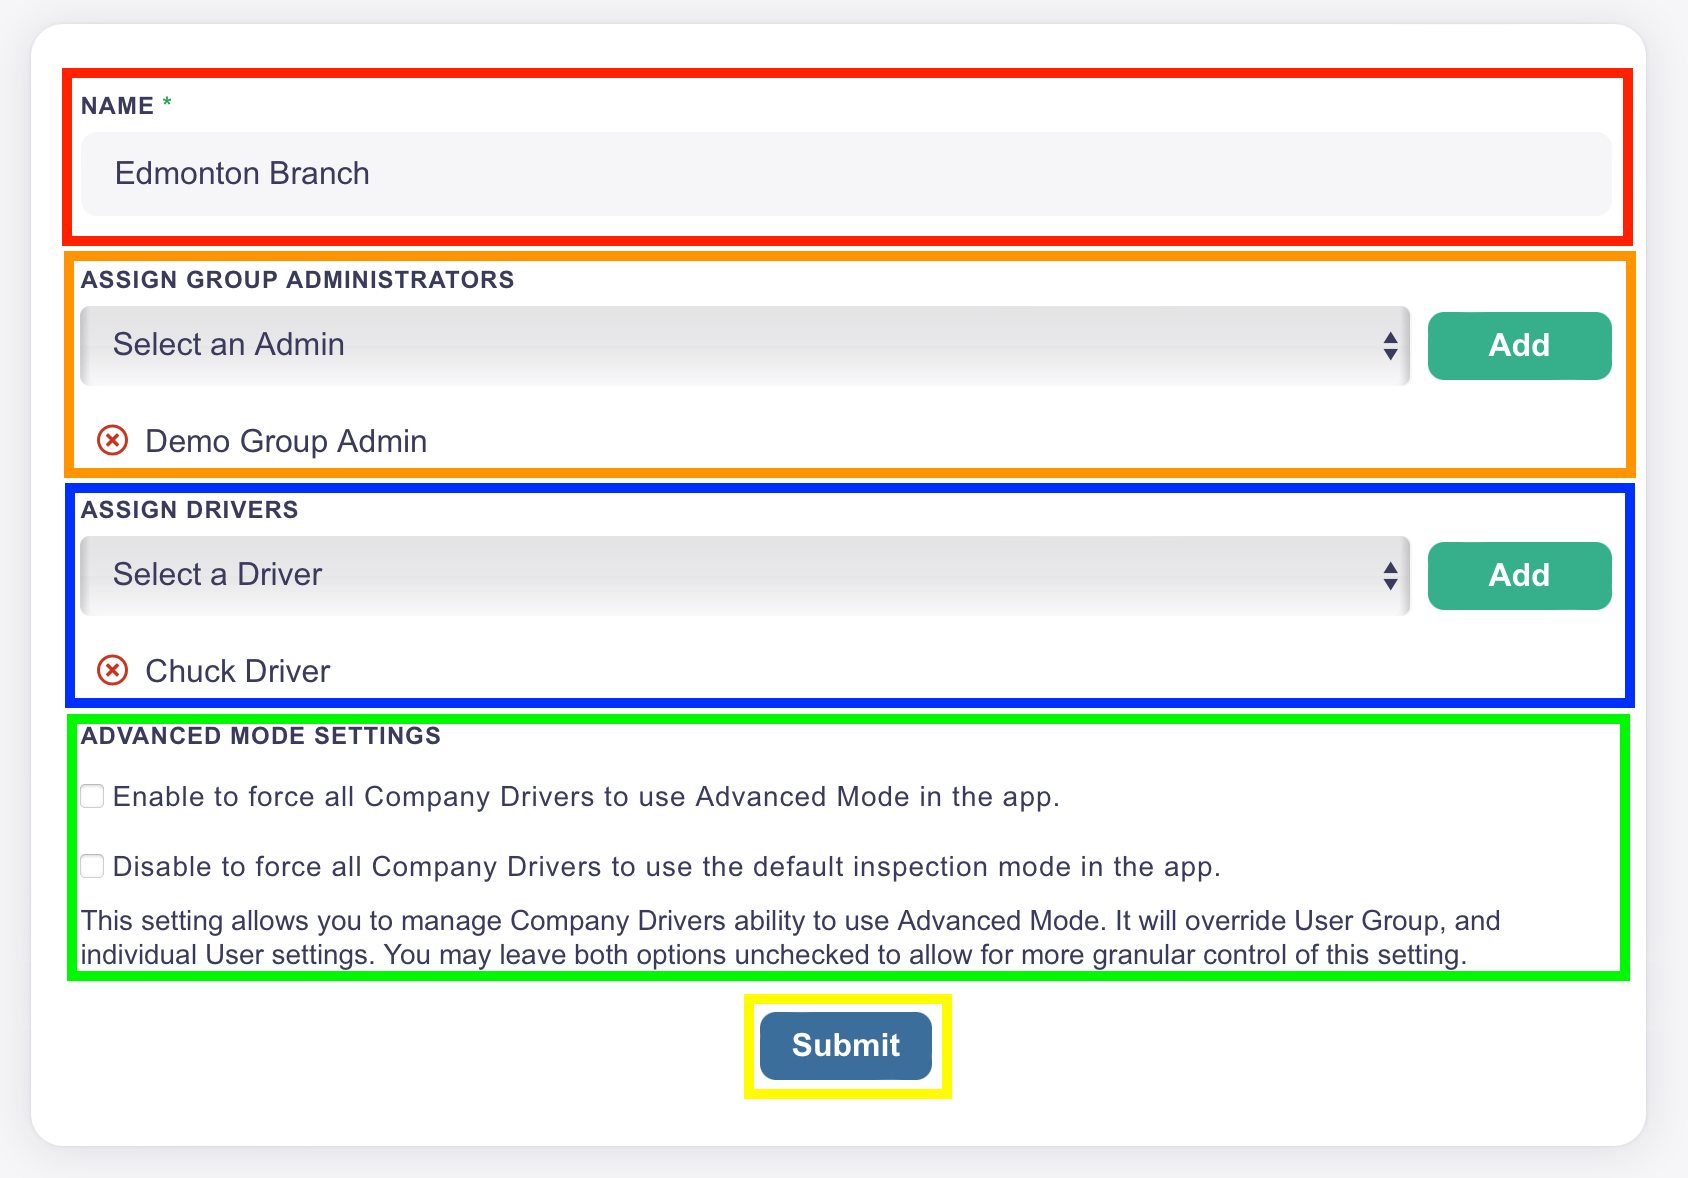The height and width of the screenshot is (1178, 1688).
Task: Open the Select a Driver dropdown
Action: pos(745,575)
